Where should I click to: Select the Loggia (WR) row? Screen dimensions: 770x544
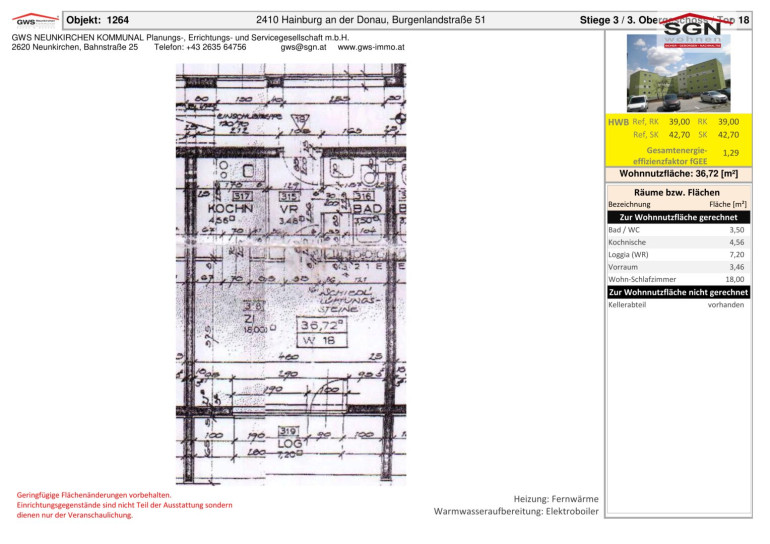click(x=678, y=255)
